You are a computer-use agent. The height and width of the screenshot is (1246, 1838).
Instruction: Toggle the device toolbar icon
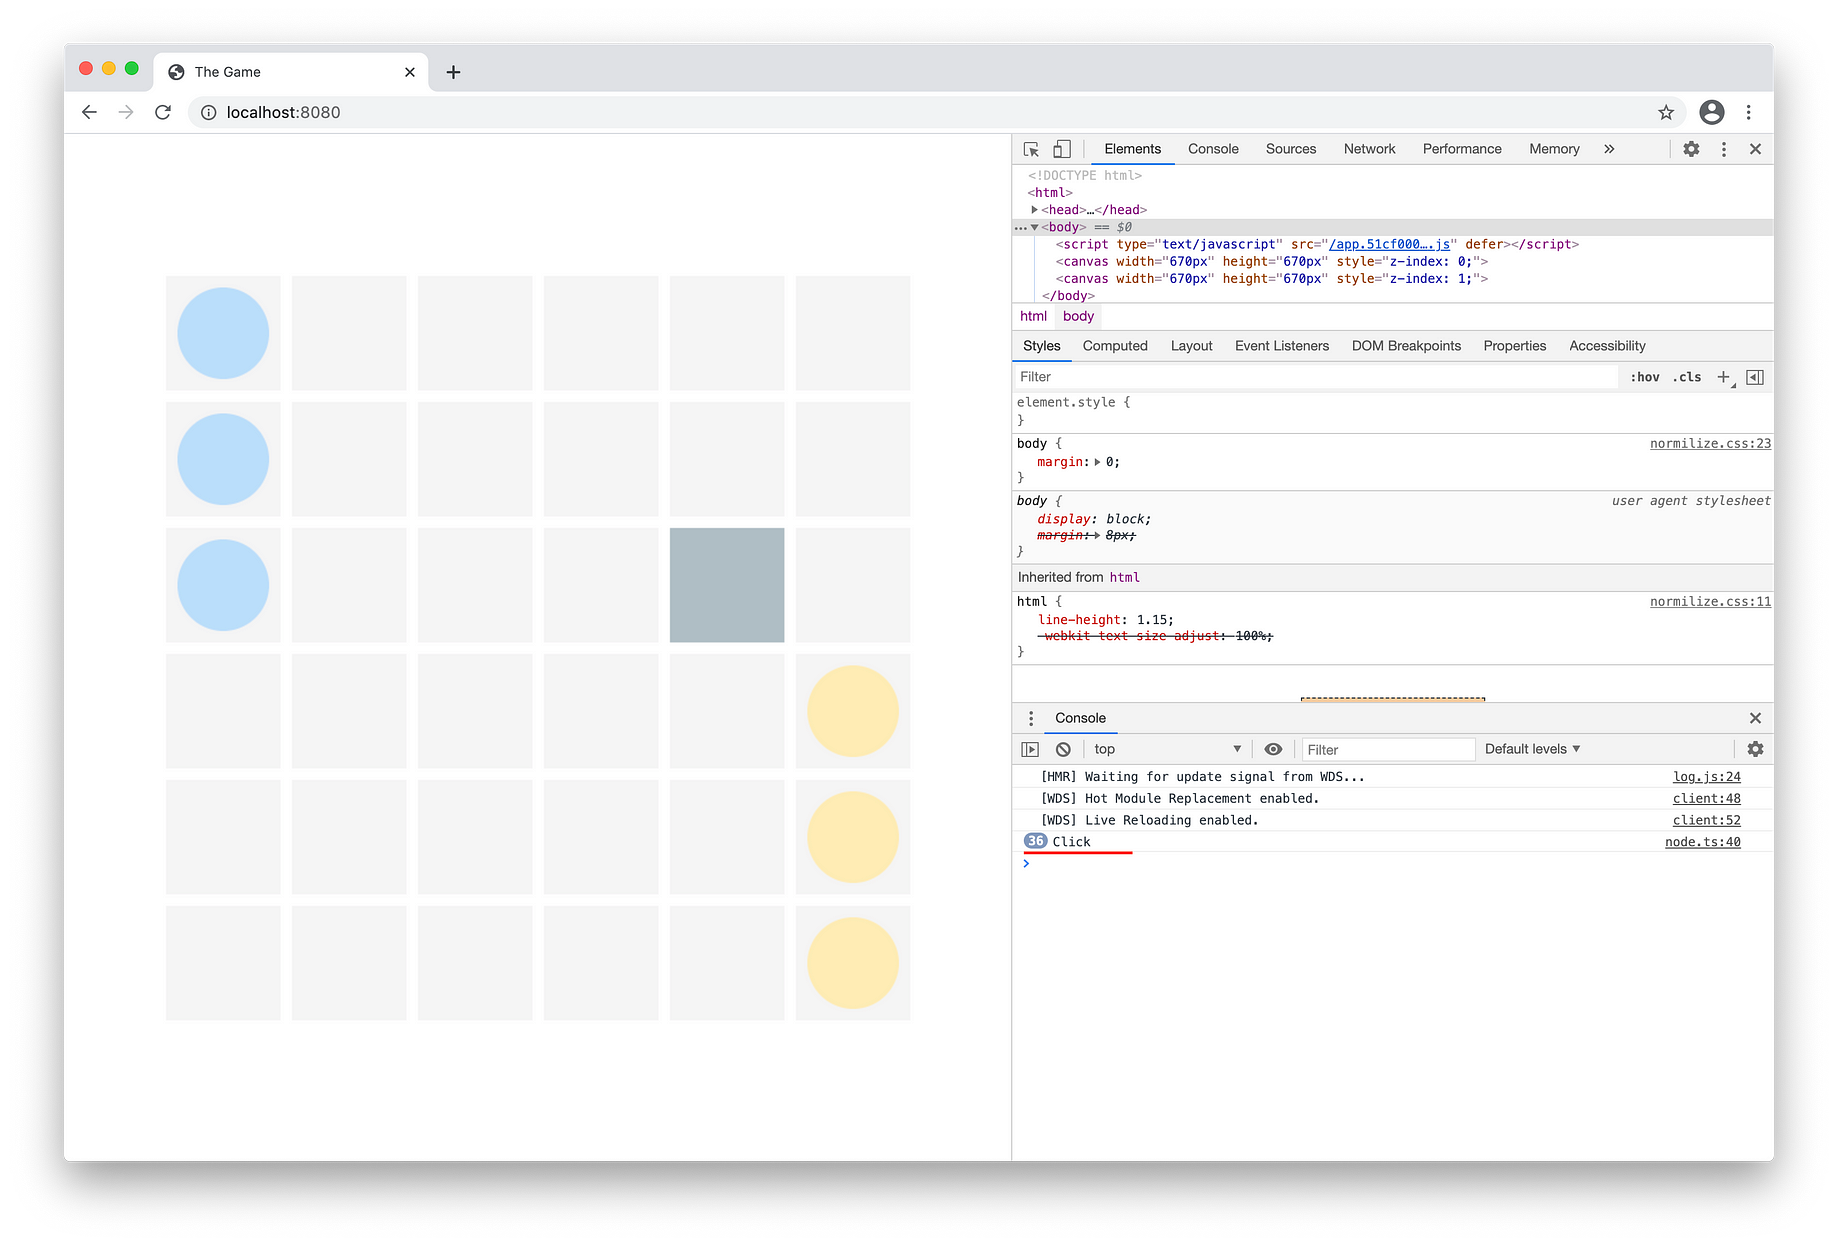point(1062,149)
